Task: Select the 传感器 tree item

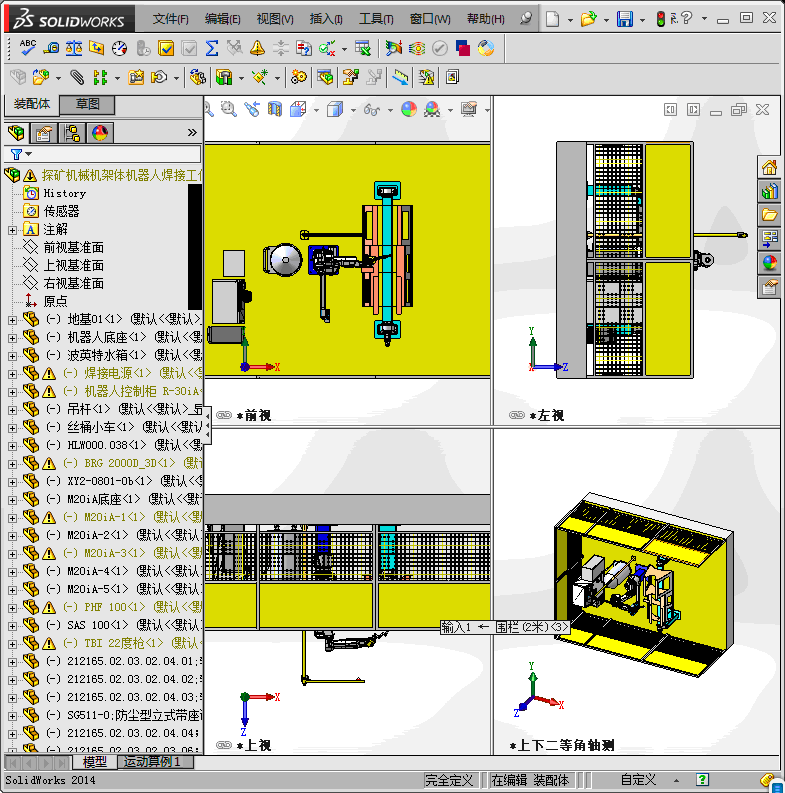Action: tap(61, 211)
